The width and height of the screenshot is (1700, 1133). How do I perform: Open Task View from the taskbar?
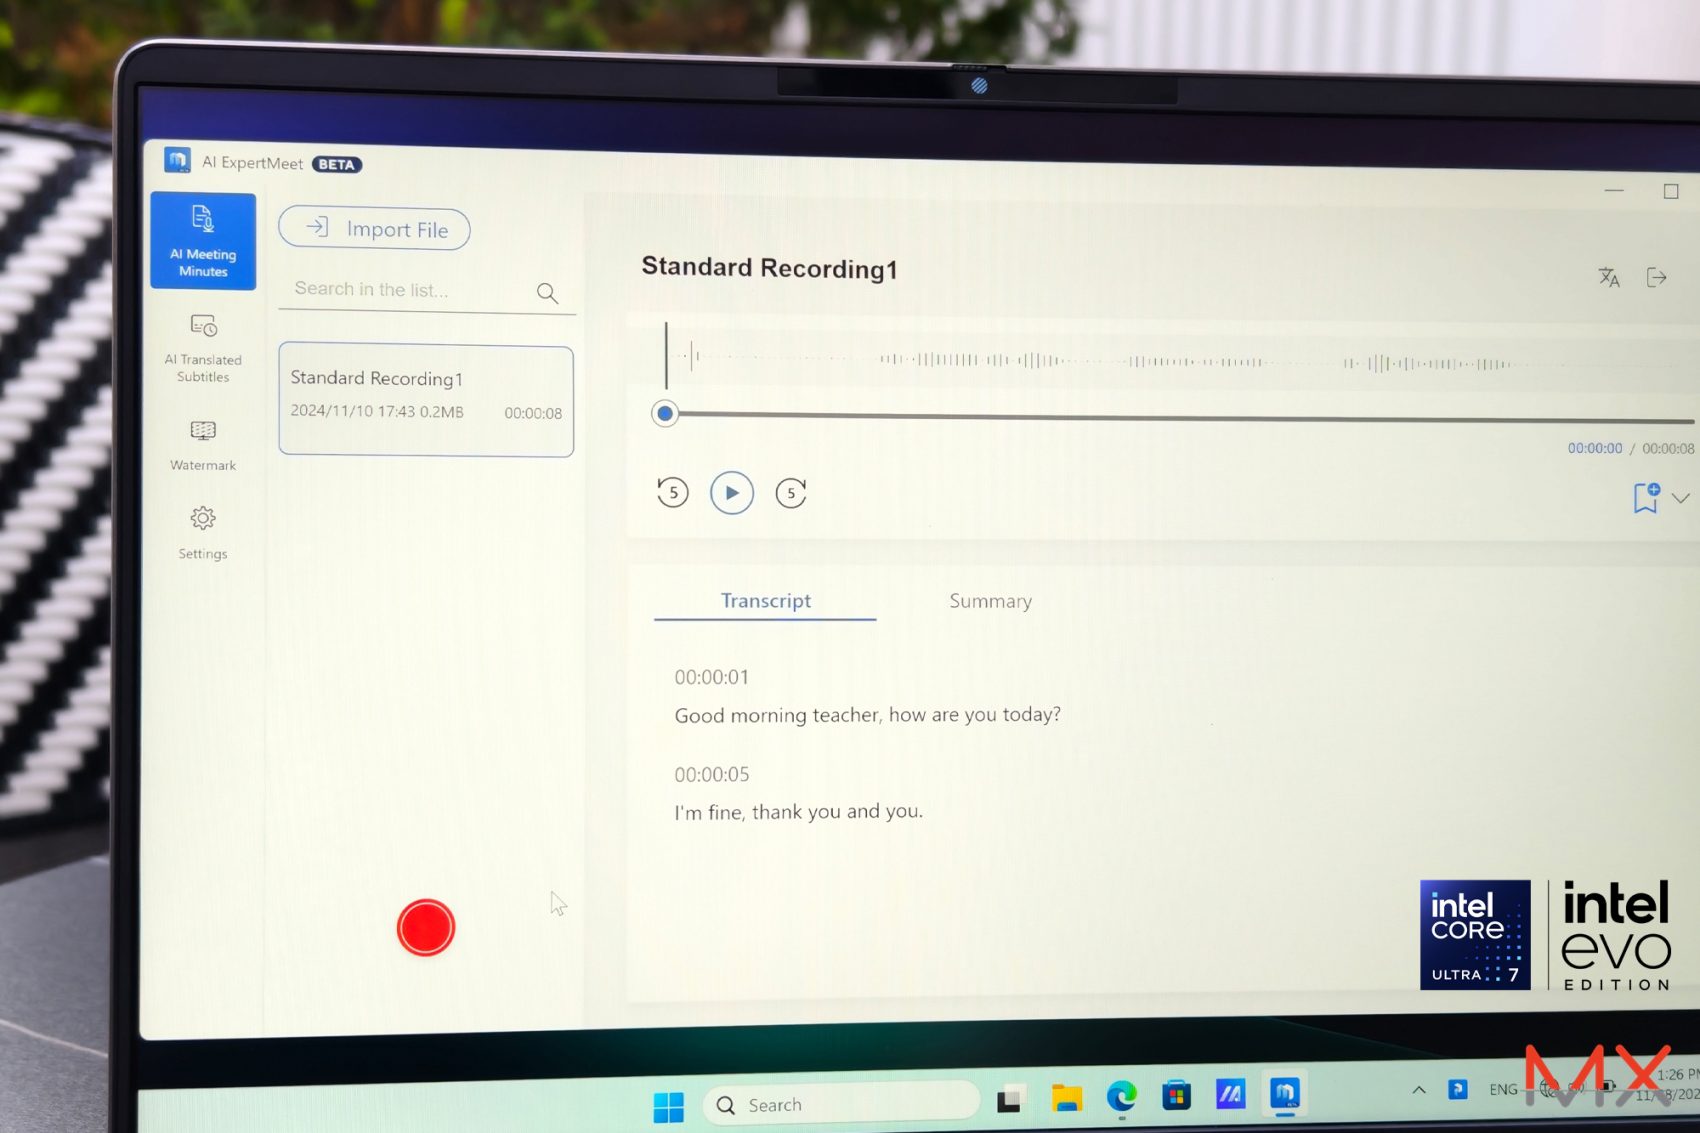pyautogui.click(x=1009, y=1100)
